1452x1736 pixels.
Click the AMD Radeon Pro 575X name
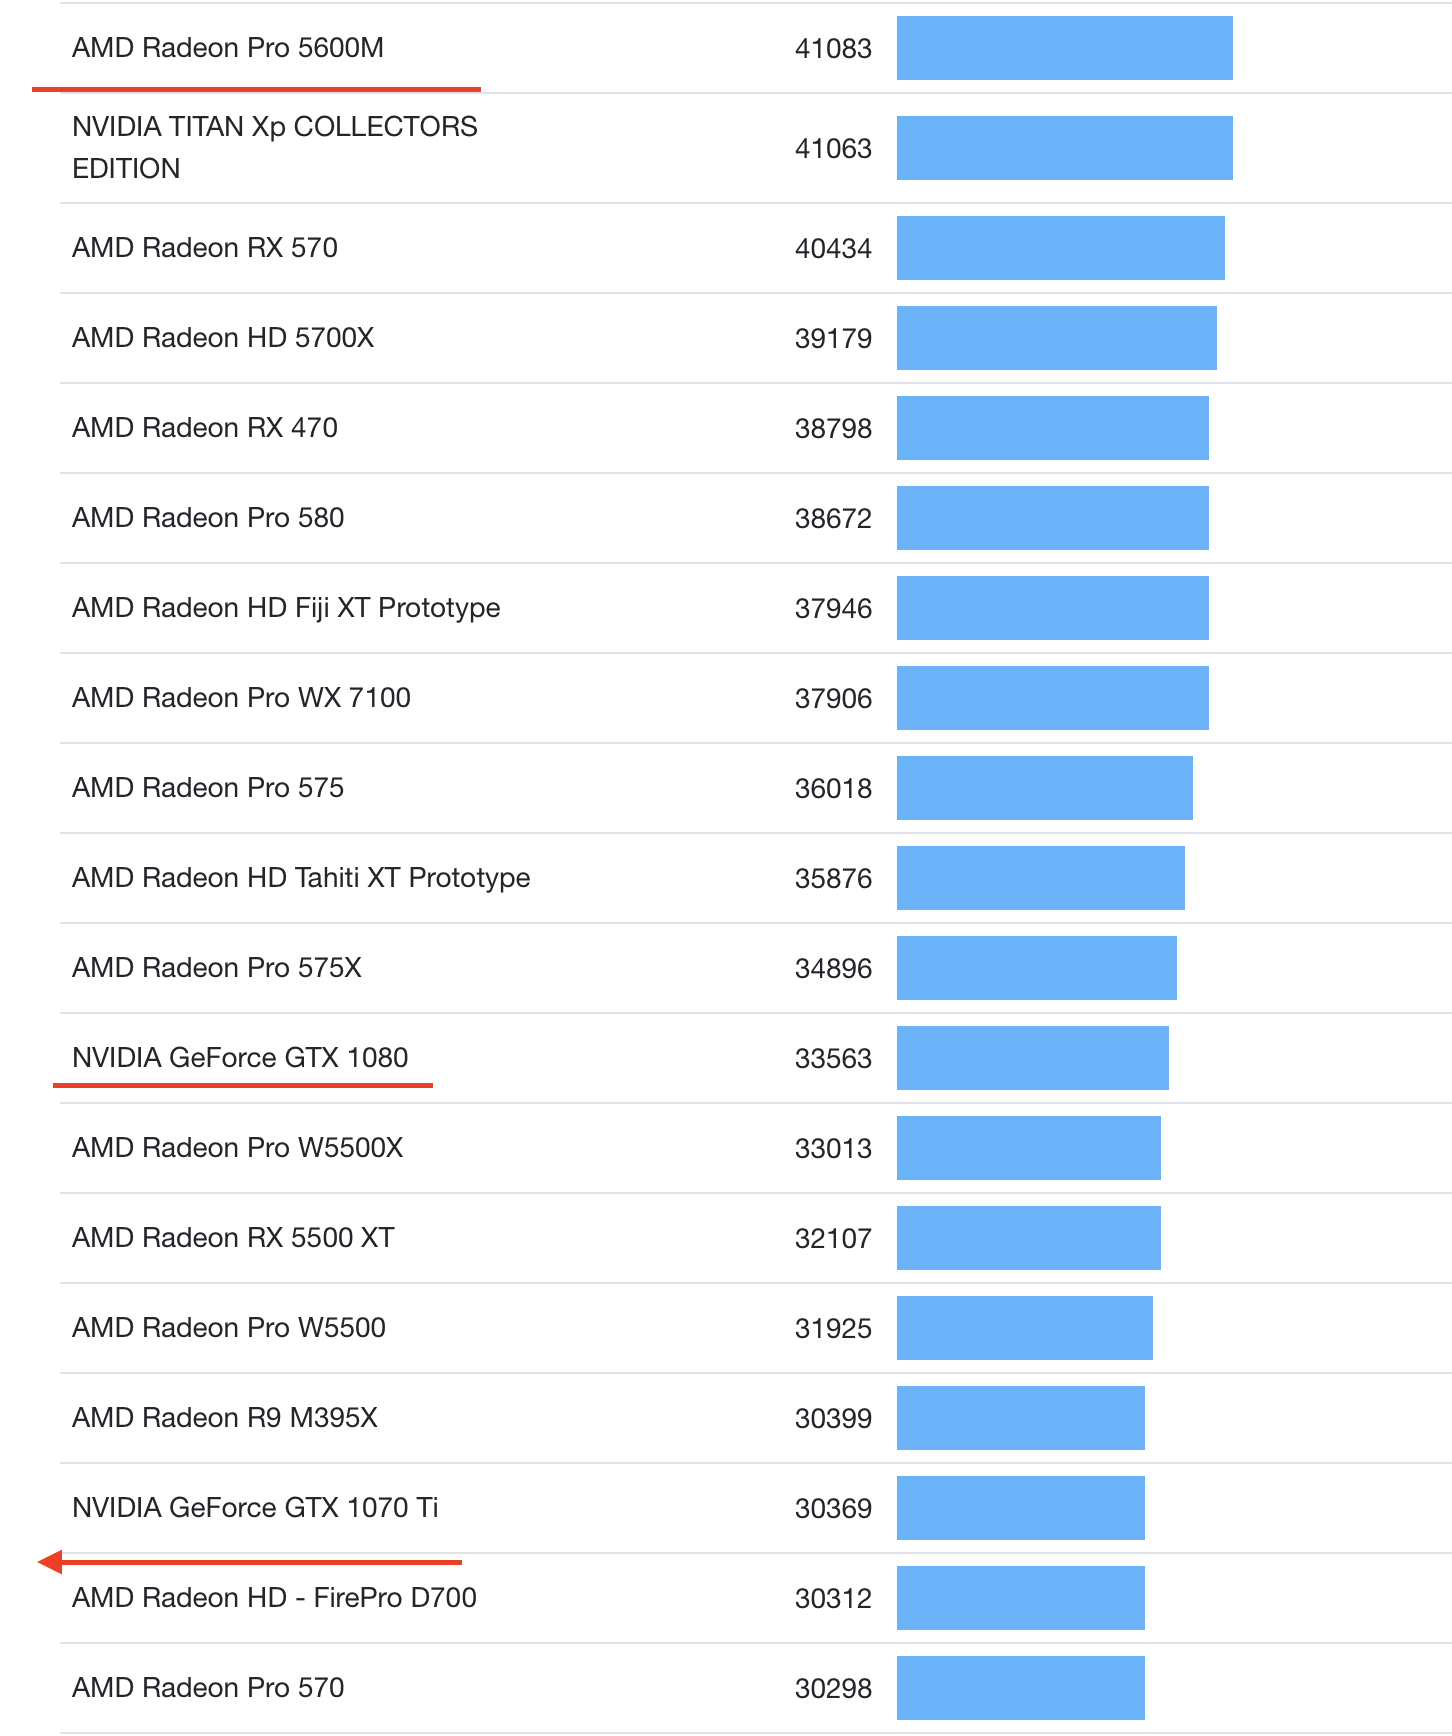[x=217, y=968]
